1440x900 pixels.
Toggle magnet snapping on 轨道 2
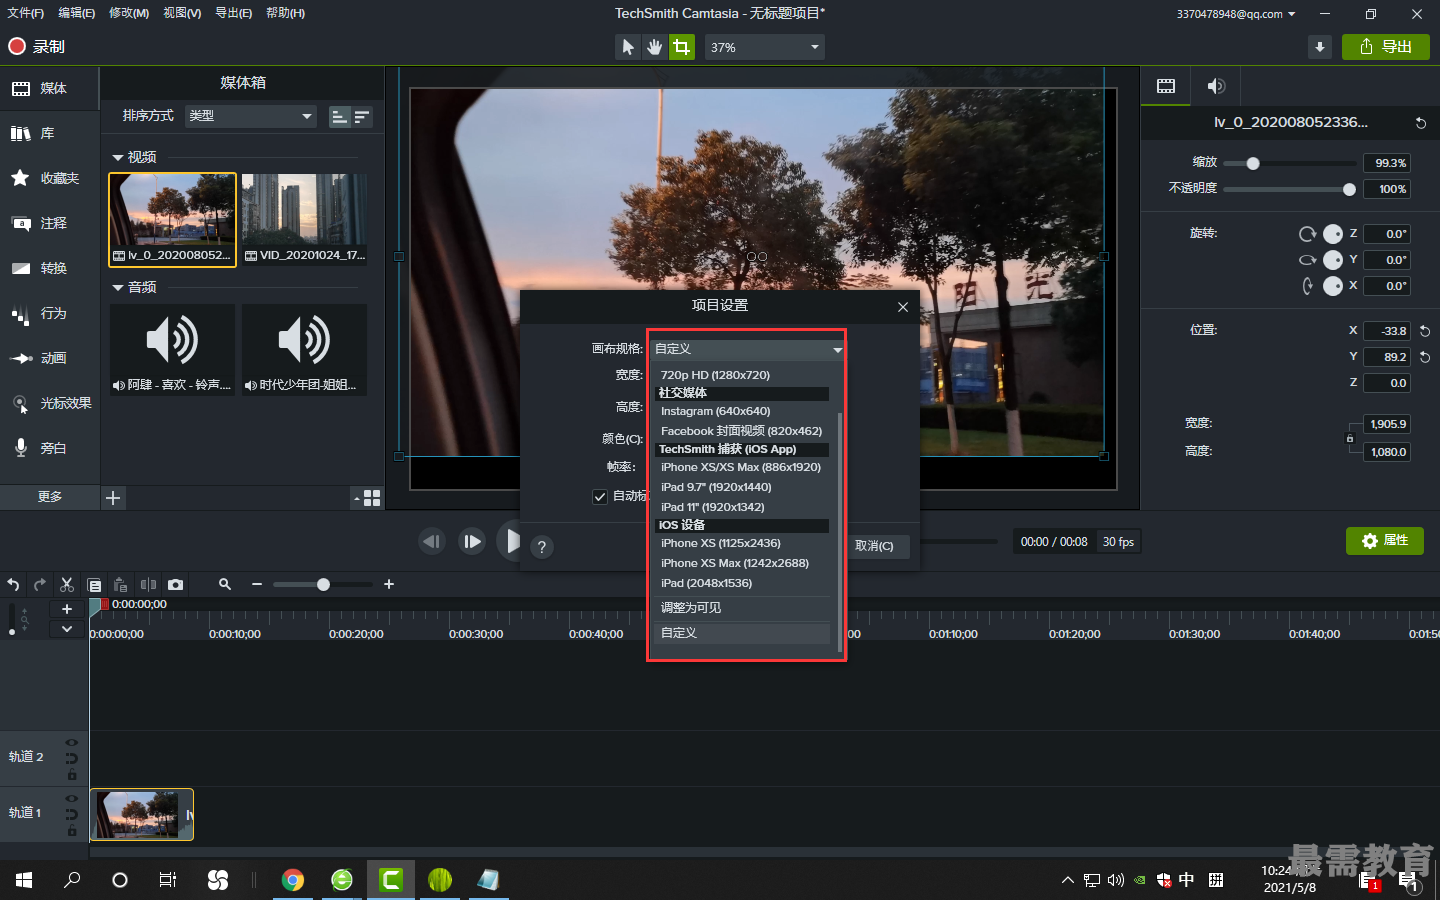click(71, 758)
